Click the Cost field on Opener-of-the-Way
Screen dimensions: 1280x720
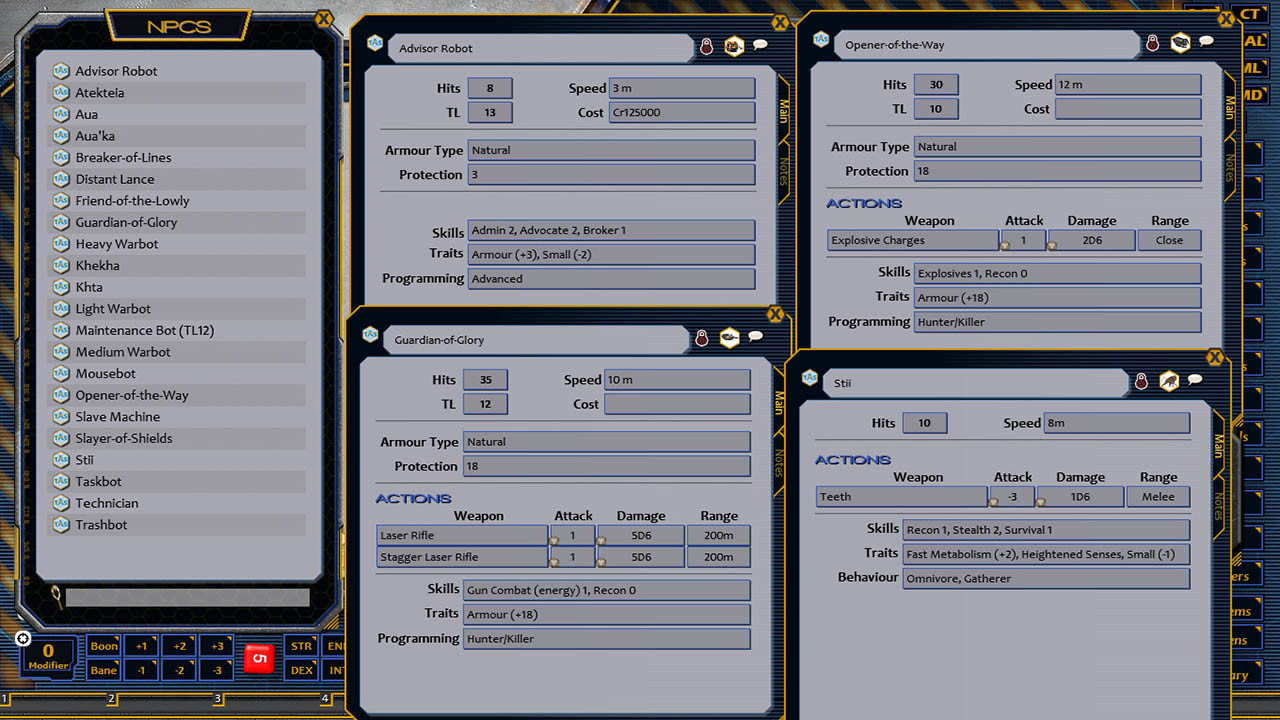(1128, 108)
